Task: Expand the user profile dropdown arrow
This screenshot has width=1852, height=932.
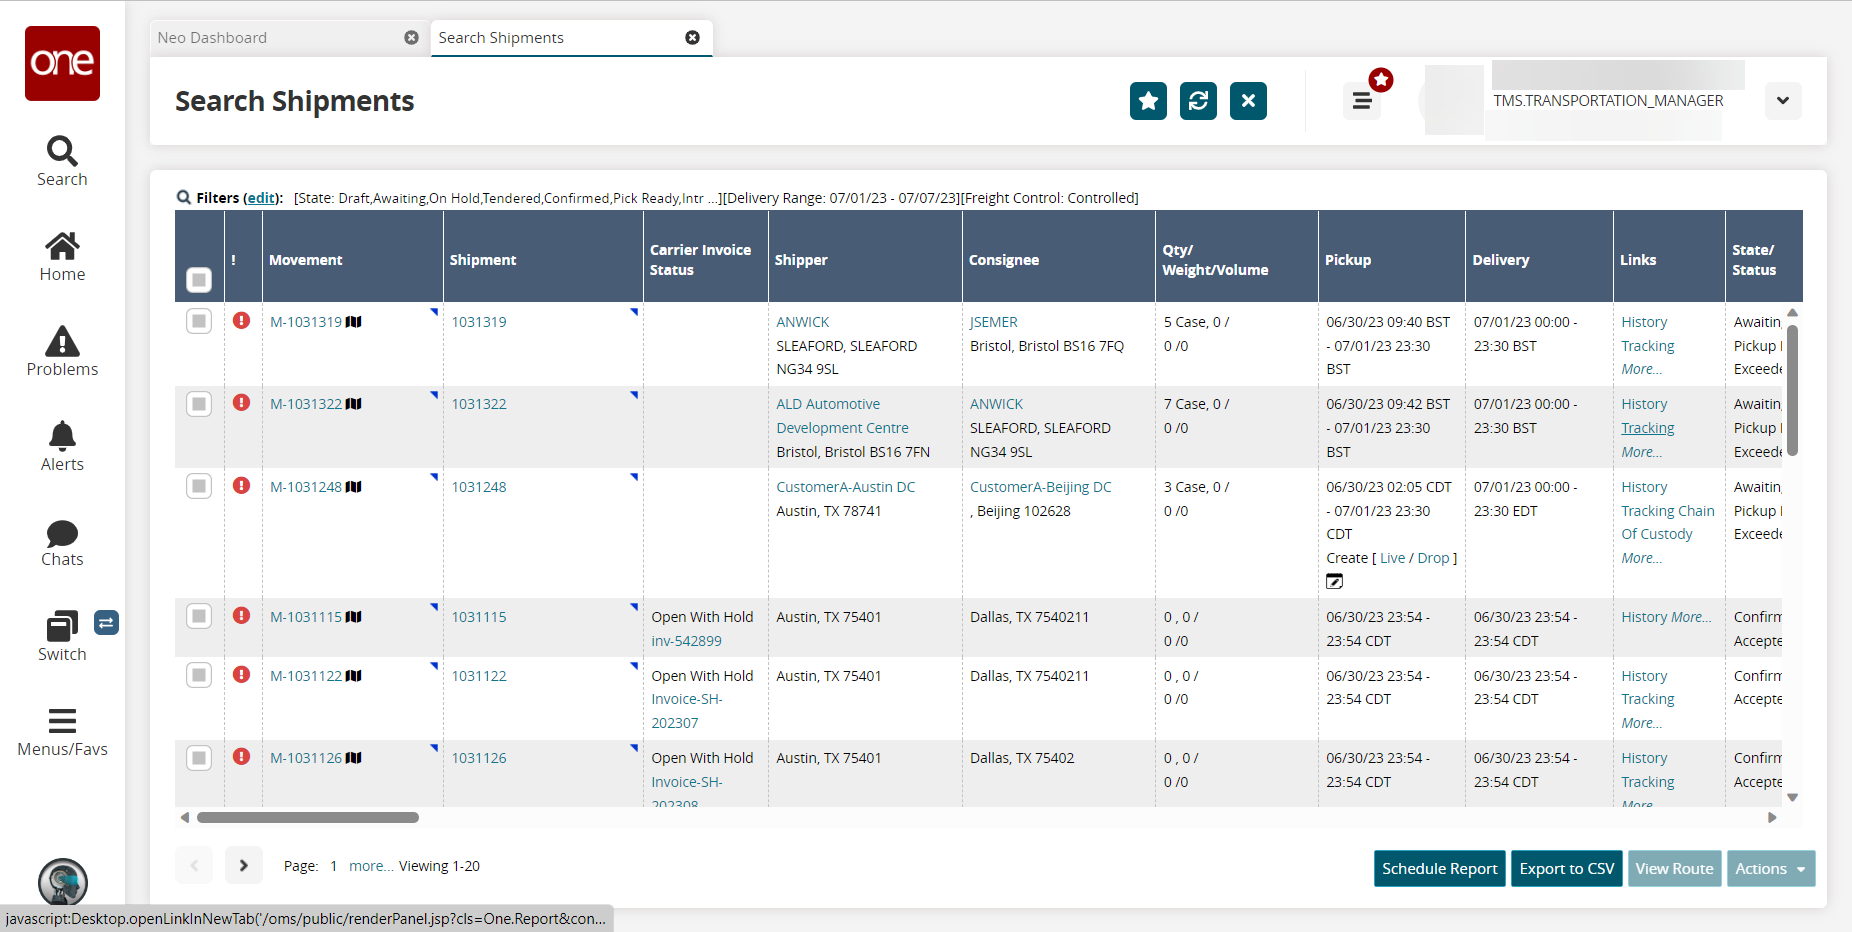Action: pyautogui.click(x=1783, y=101)
